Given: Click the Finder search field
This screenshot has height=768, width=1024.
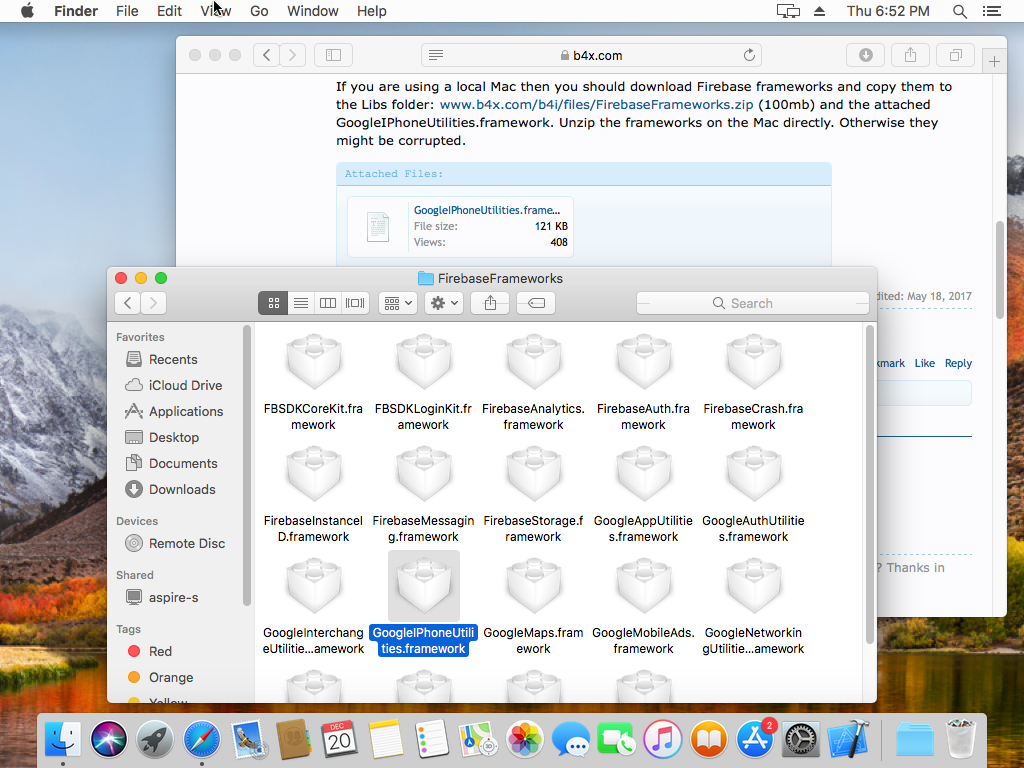Looking at the screenshot, I should coord(752,303).
